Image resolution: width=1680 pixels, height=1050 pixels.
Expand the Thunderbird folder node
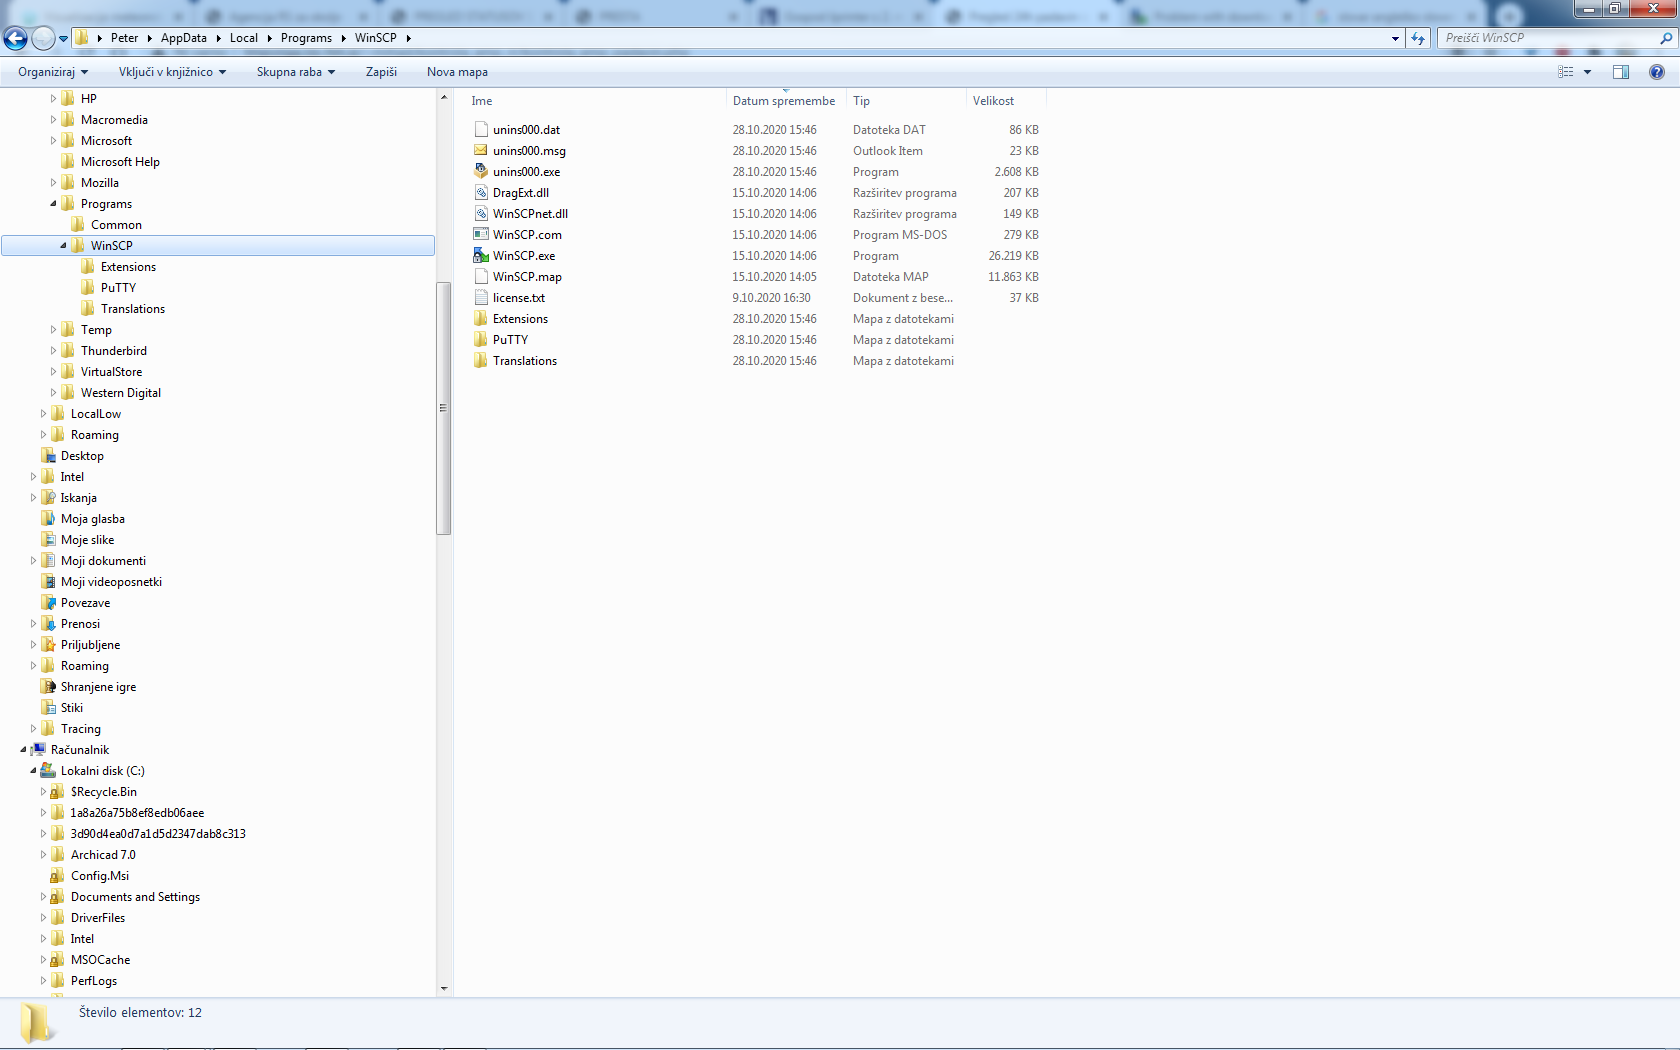tap(53, 351)
